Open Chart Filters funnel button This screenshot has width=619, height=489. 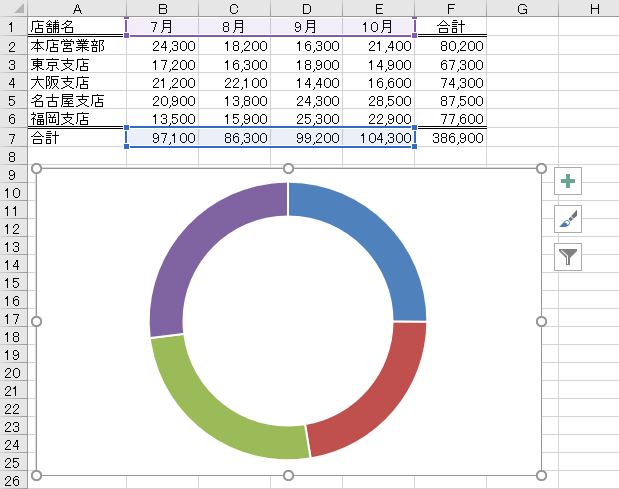point(568,257)
